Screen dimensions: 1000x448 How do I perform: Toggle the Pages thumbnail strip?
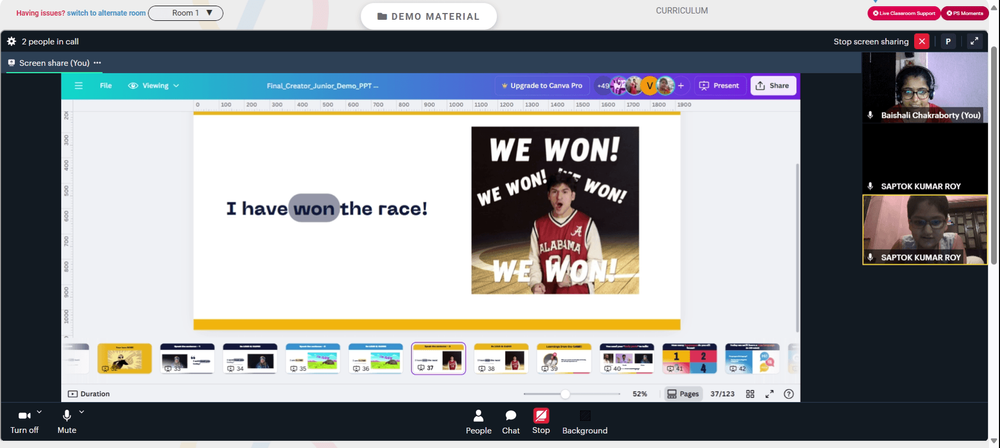point(683,394)
